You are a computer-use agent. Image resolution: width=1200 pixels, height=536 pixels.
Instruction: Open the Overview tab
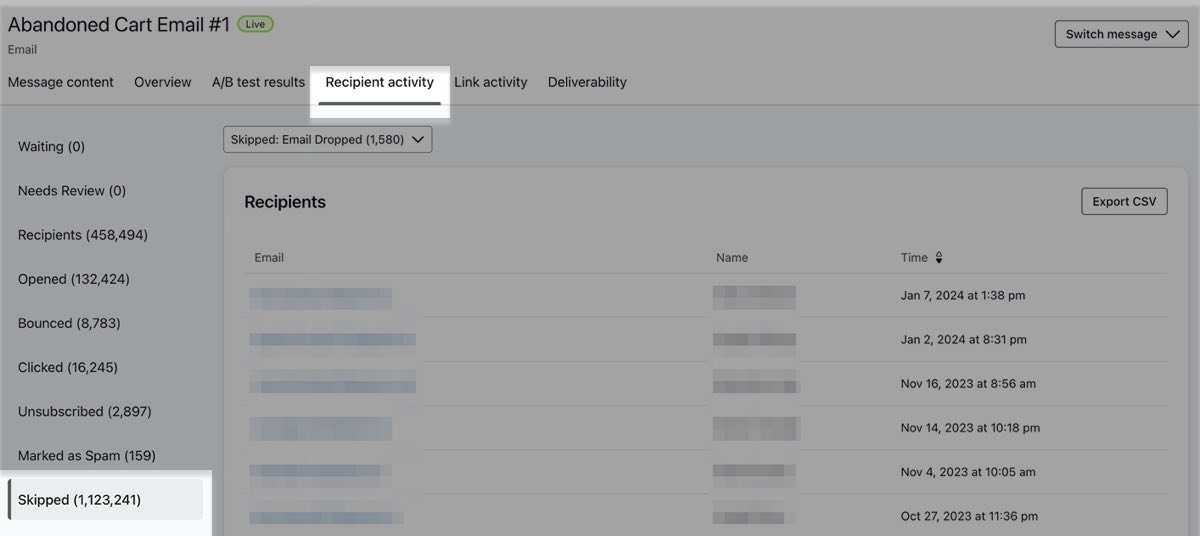click(x=162, y=82)
